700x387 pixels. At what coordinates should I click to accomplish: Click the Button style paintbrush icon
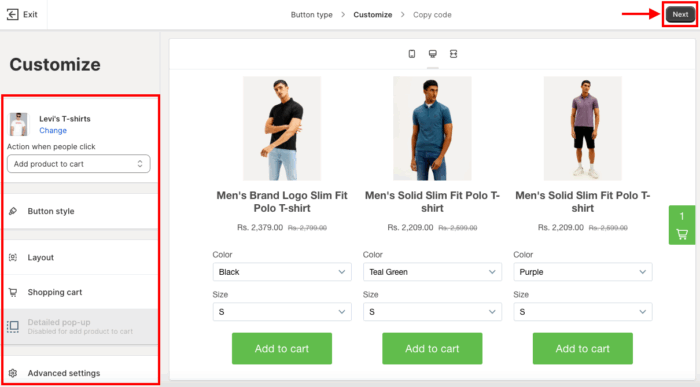coord(13,211)
